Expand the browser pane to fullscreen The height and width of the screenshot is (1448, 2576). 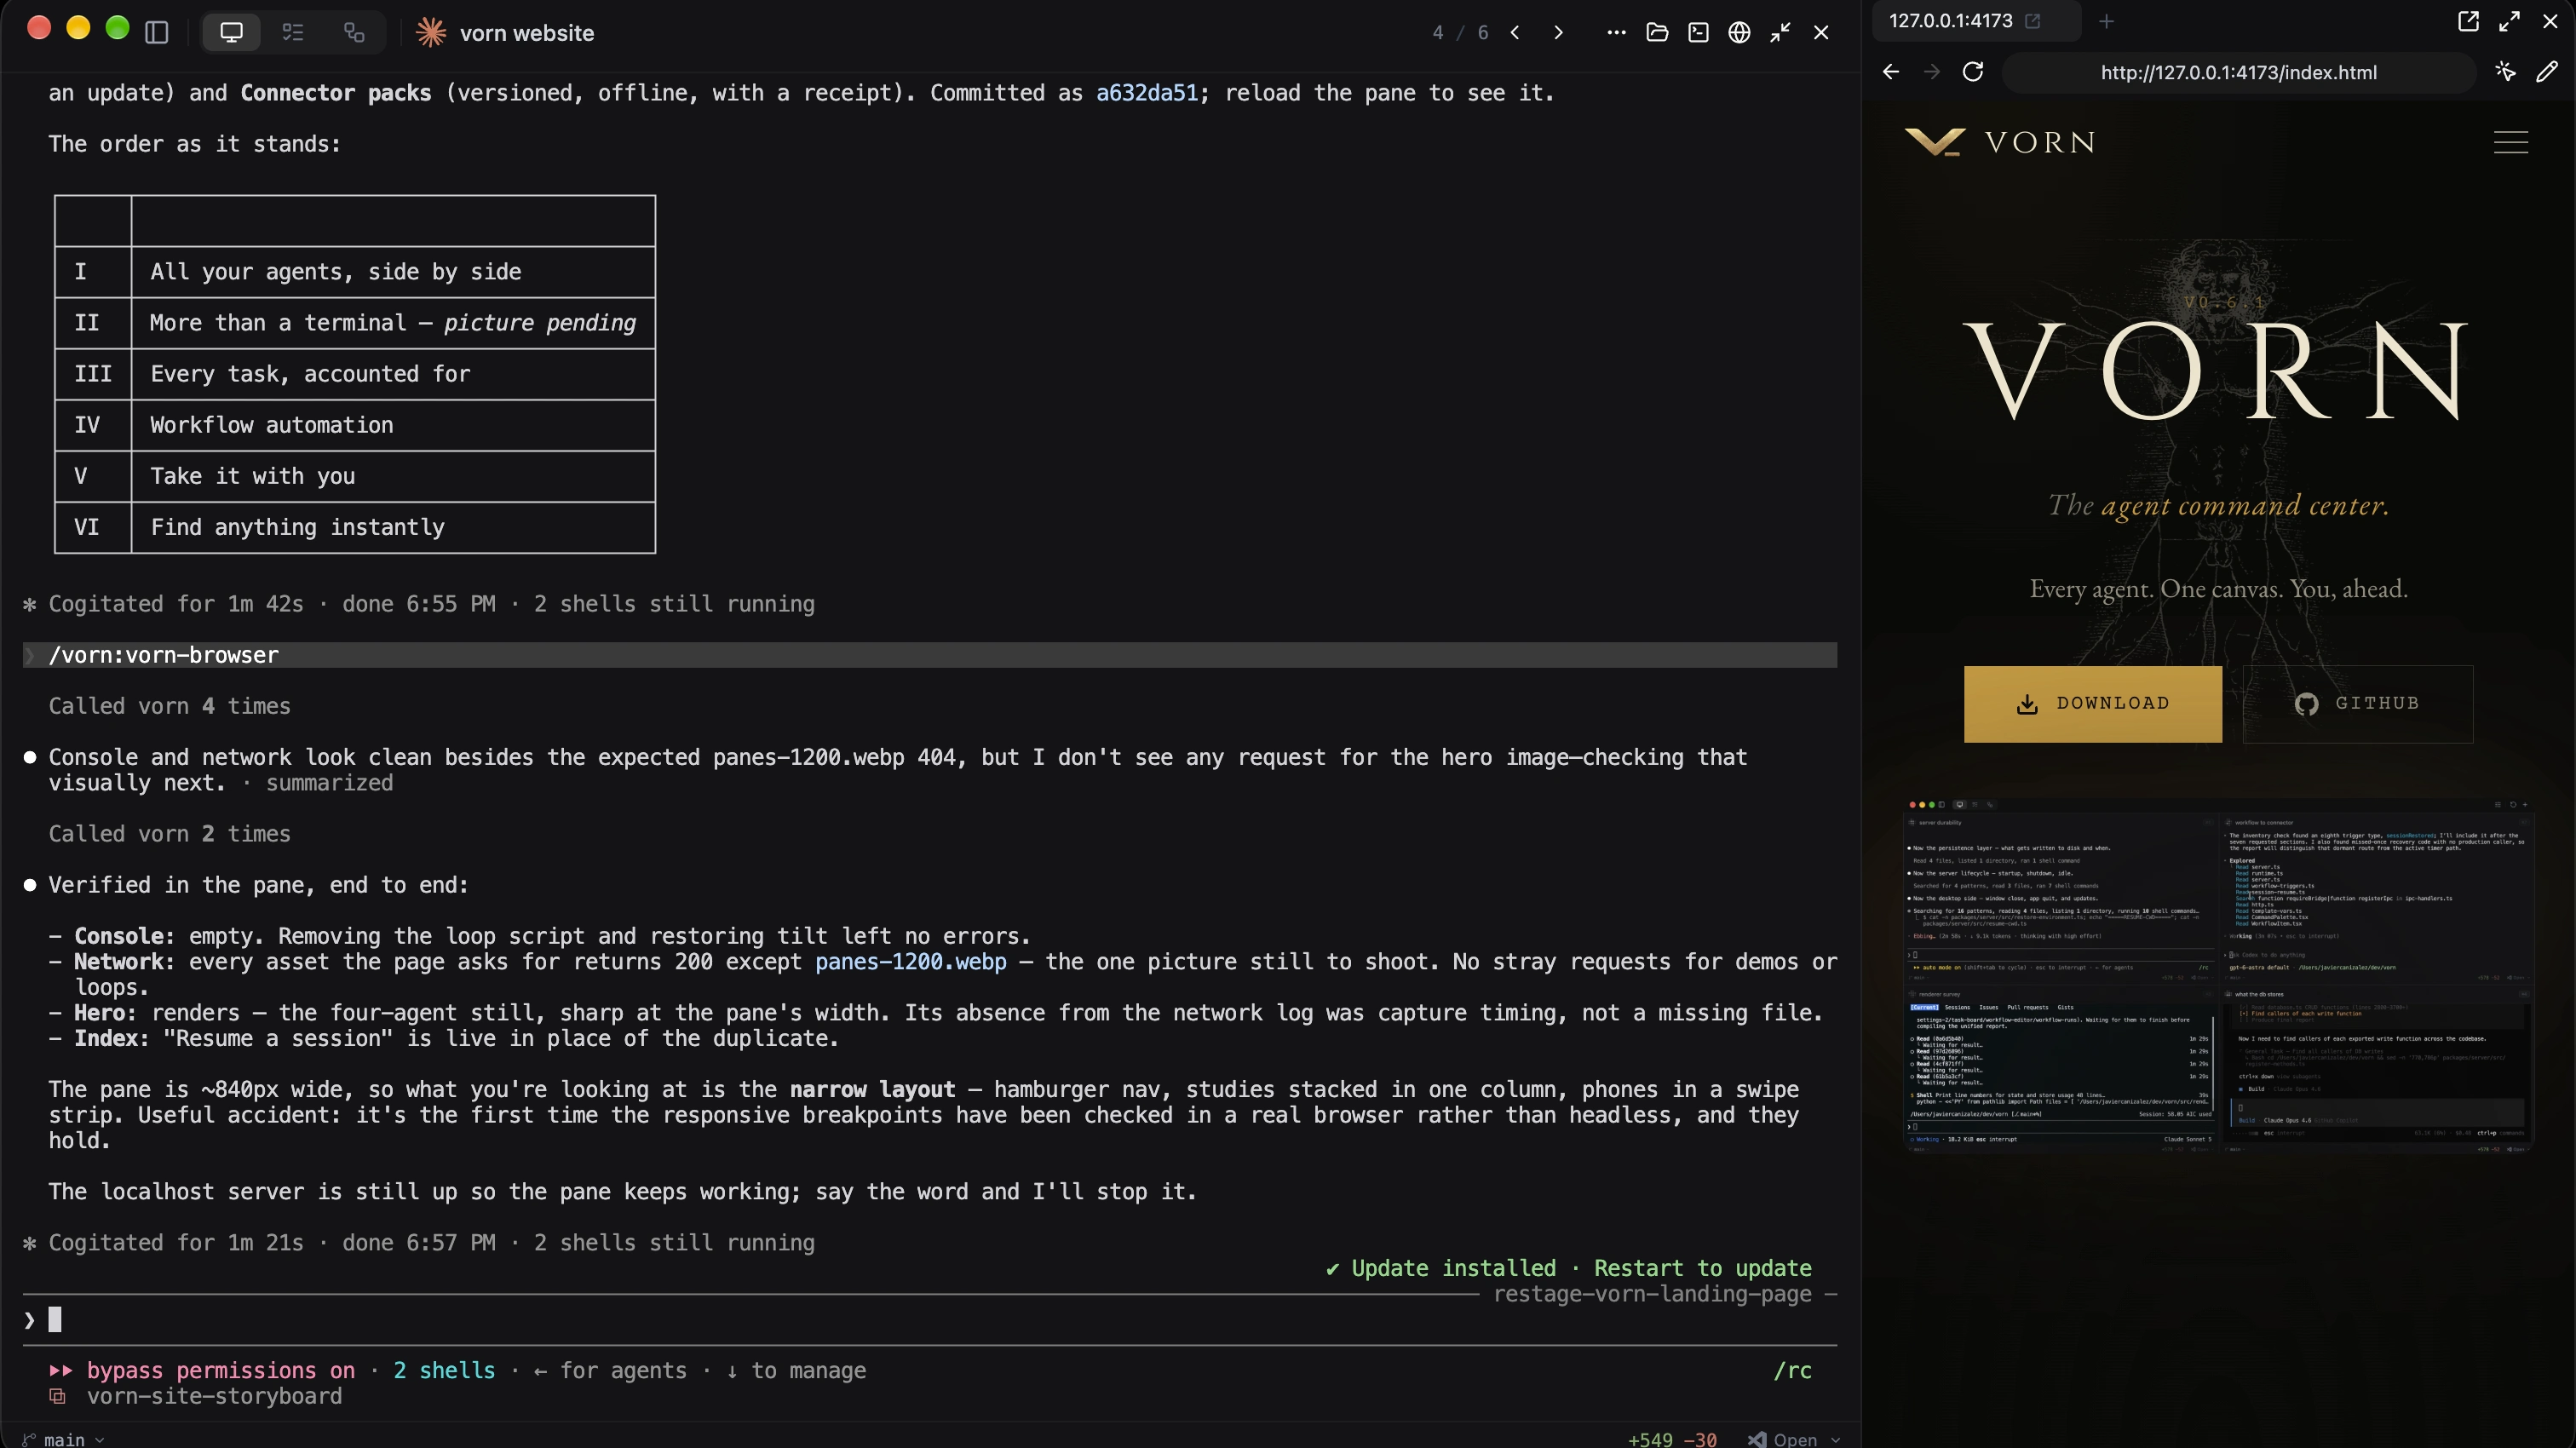tap(2509, 21)
